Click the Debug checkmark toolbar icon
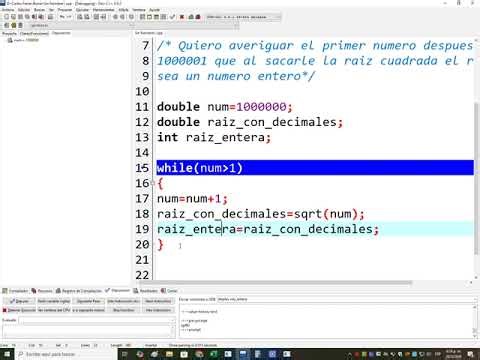Image resolution: width=480 pixels, height=360 pixels. pos(173,17)
